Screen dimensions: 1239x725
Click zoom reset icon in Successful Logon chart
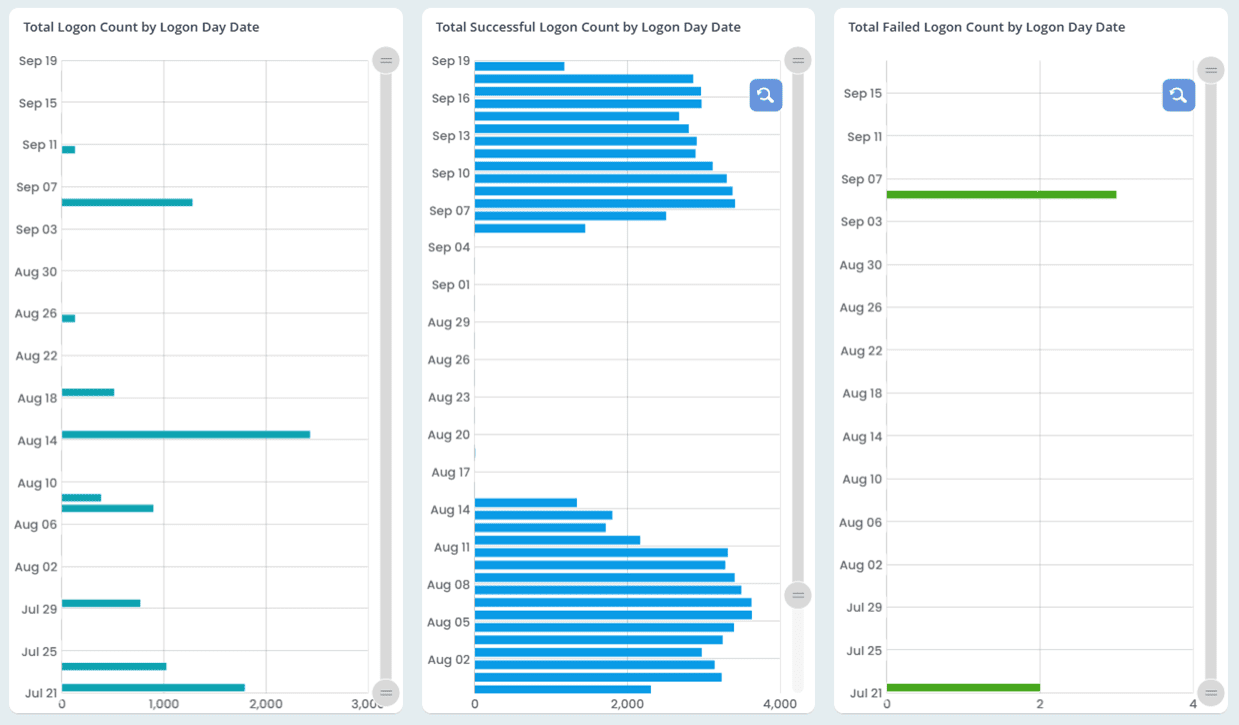[x=765, y=95]
